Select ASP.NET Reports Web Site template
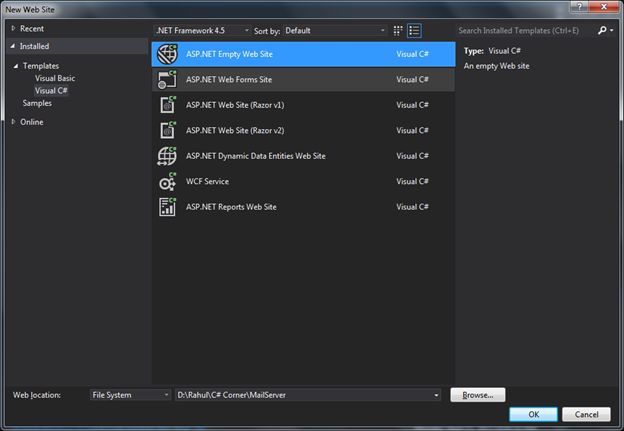624x431 pixels. pos(303,207)
